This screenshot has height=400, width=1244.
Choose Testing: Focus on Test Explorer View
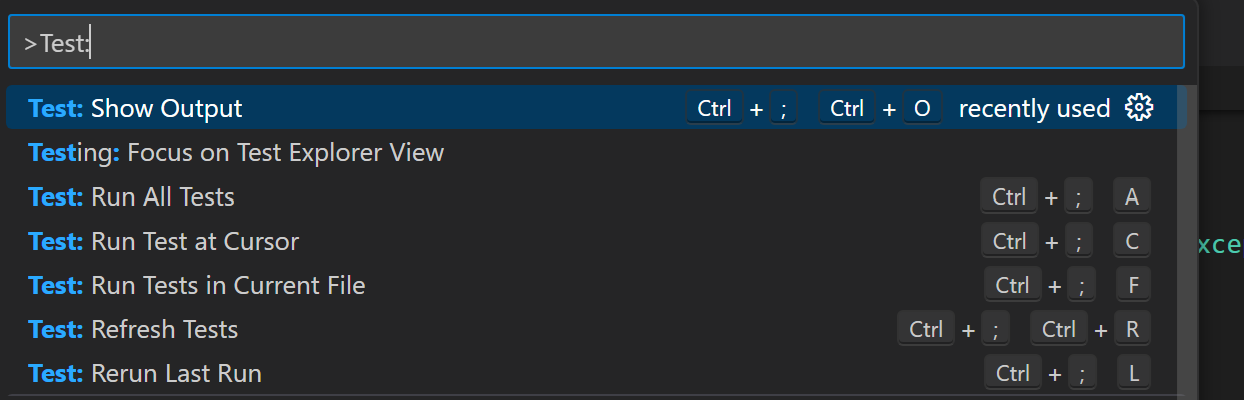click(236, 153)
